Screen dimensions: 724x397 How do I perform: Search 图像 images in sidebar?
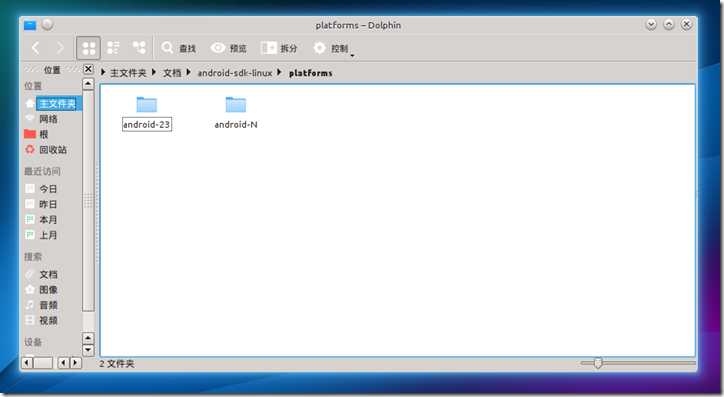[48, 289]
